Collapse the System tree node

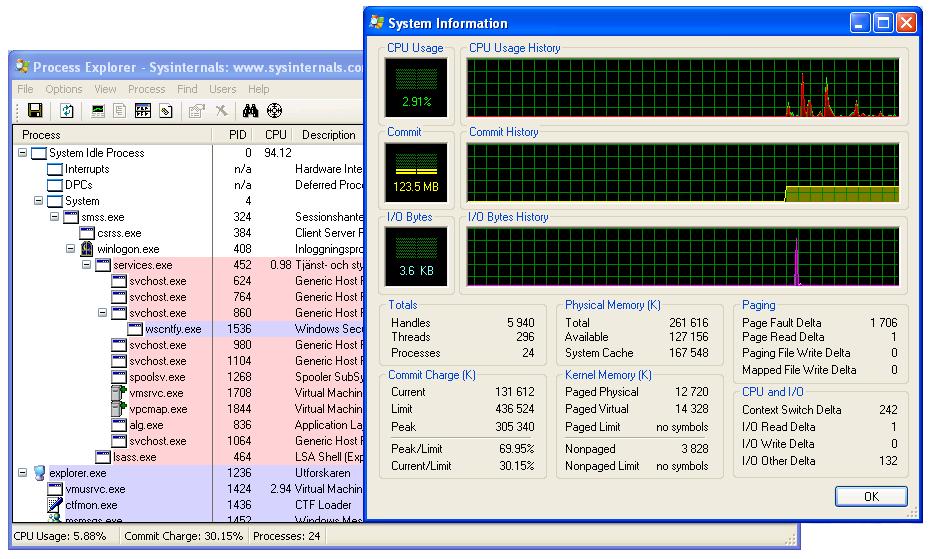(x=39, y=201)
